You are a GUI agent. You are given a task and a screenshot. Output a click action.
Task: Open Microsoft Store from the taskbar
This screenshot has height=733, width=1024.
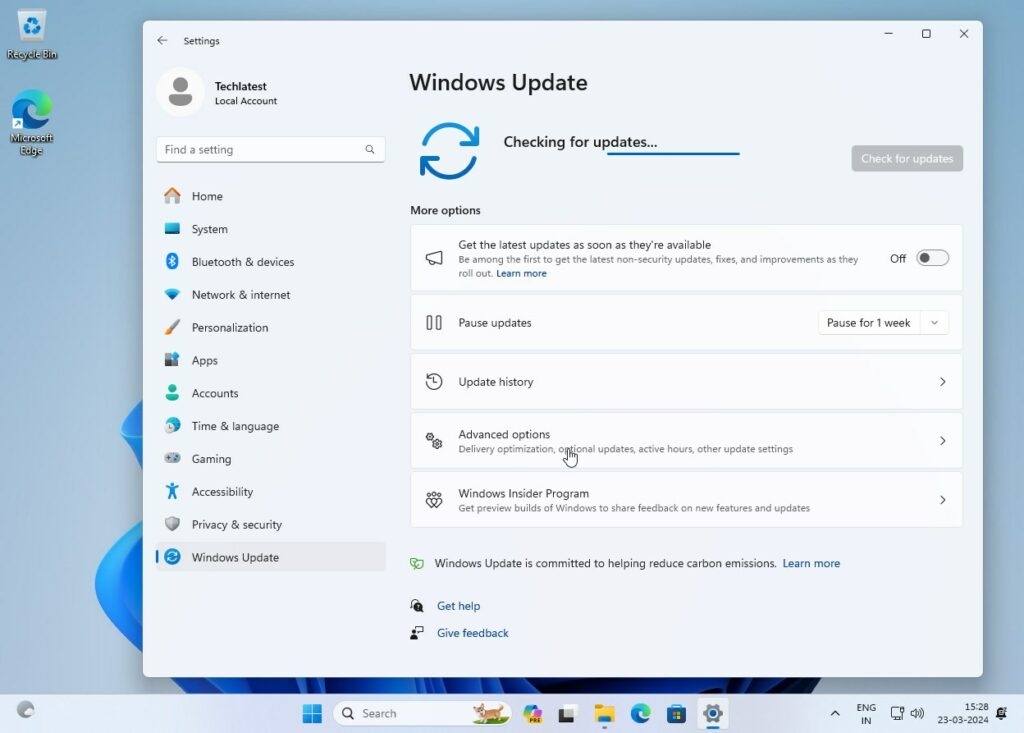[676, 713]
